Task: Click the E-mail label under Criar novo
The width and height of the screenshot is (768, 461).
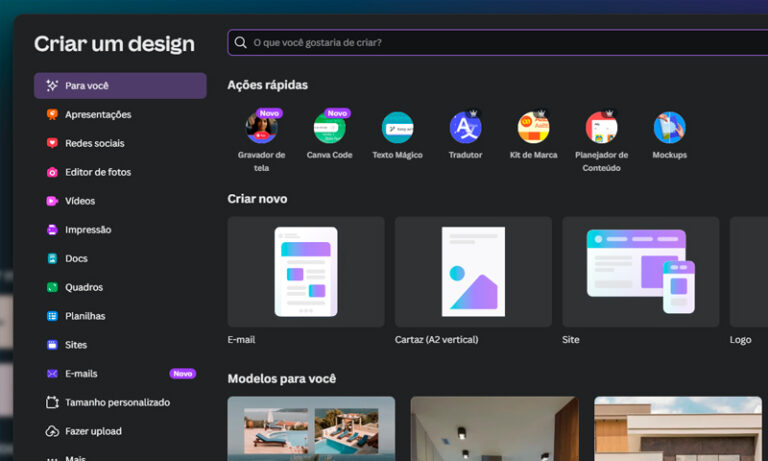Action: [241, 340]
